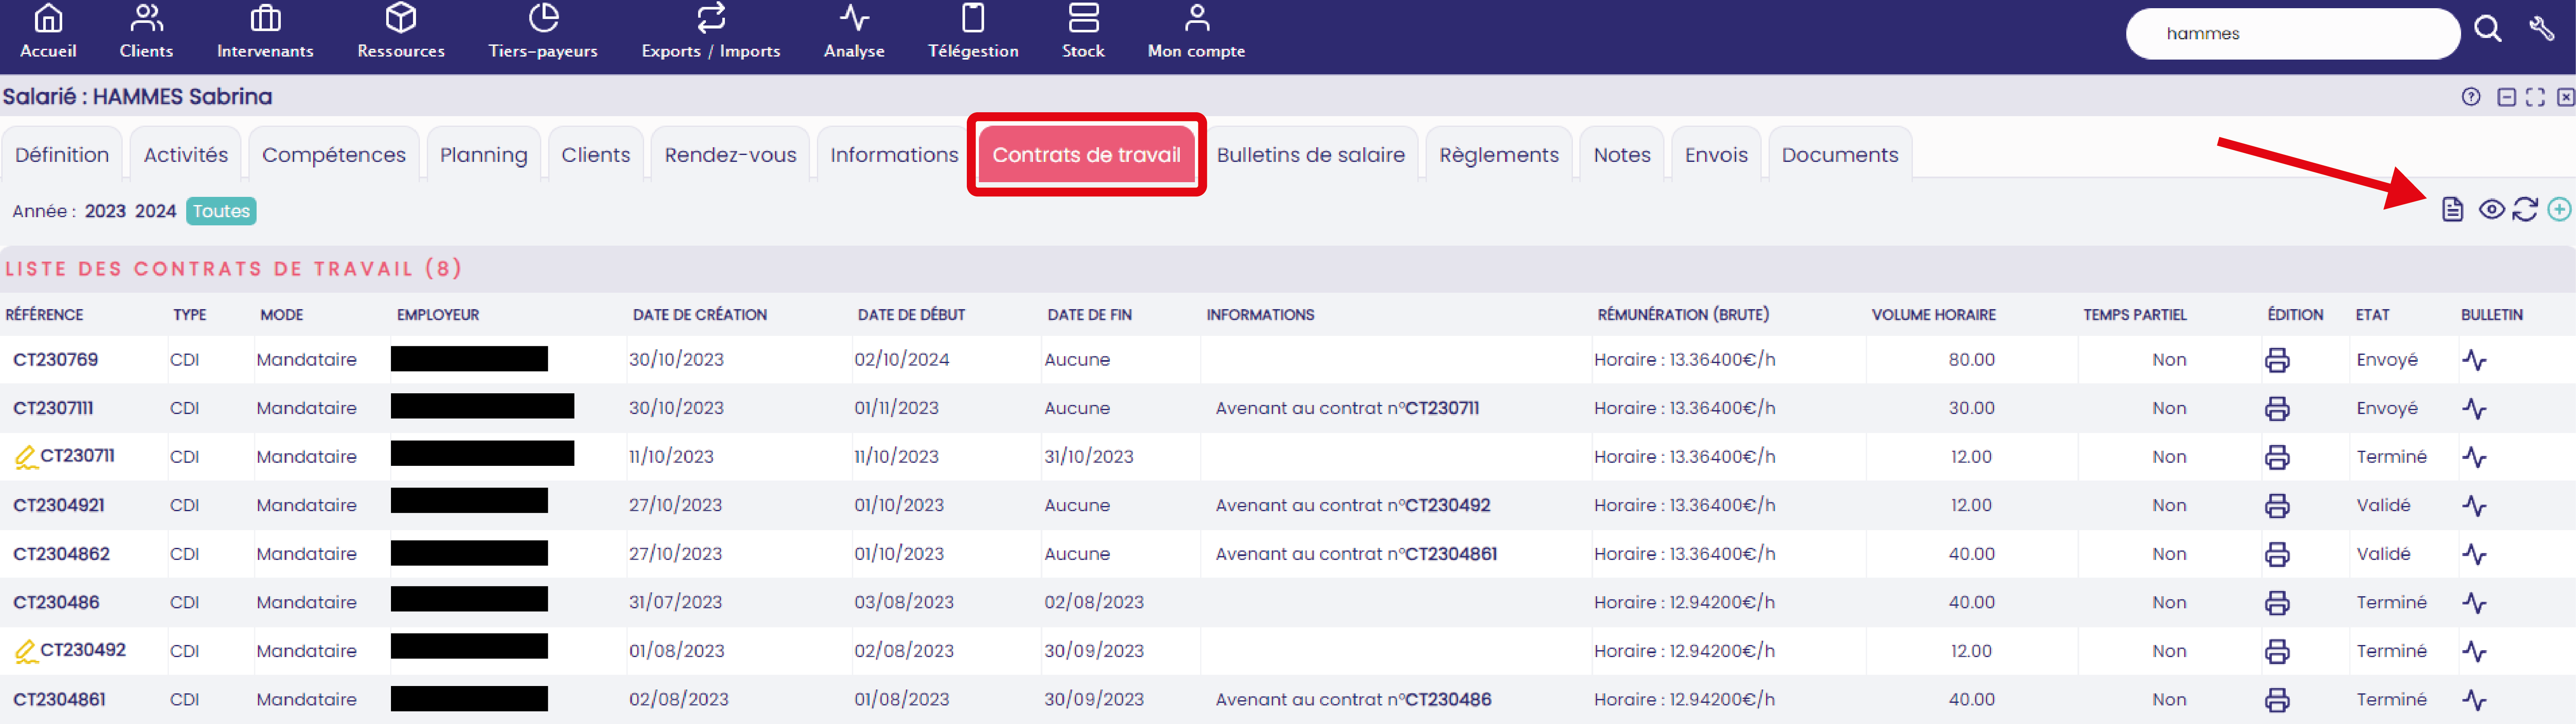Open the Stock section
The image size is (2576, 724).
pyautogui.click(x=1083, y=32)
